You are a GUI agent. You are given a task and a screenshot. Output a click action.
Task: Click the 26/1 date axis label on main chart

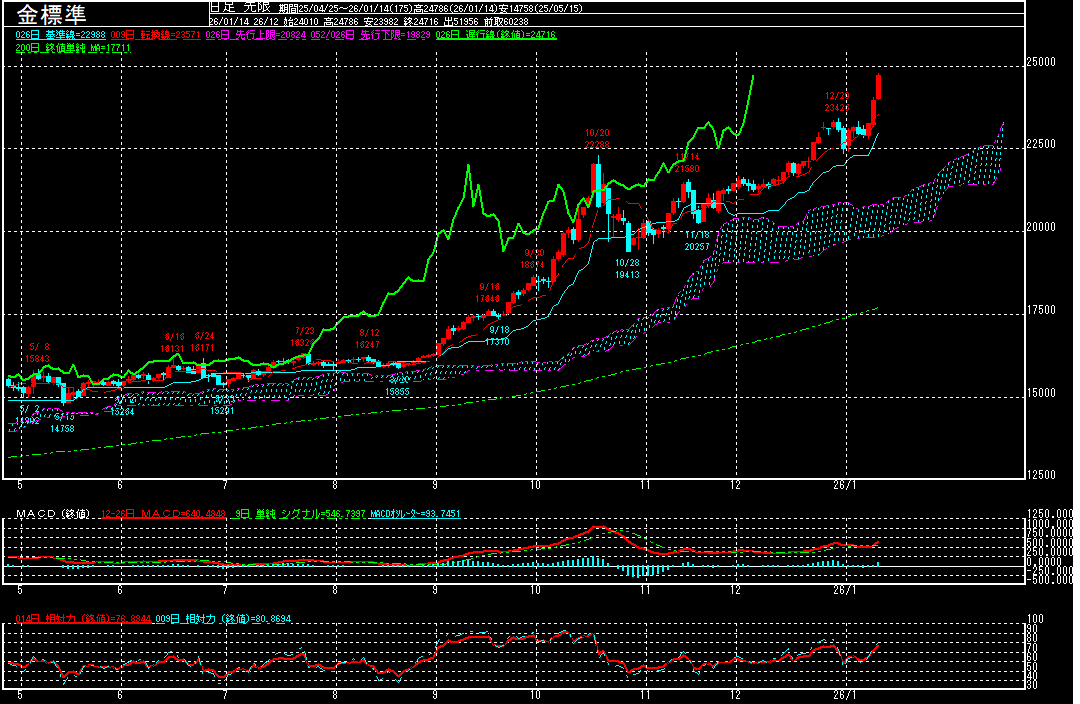[845, 485]
